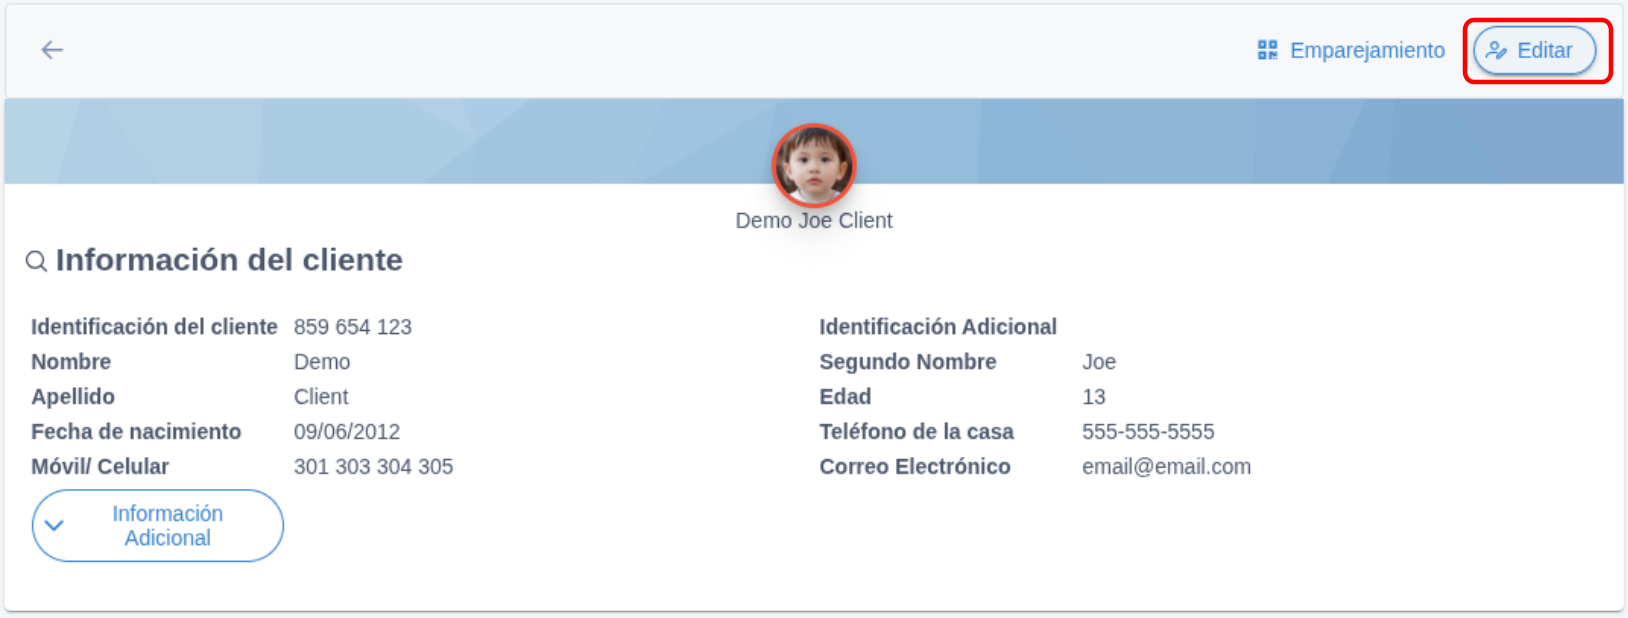Click the birth date 09/06/2012
The image size is (1628, 618).
[347, 432]
